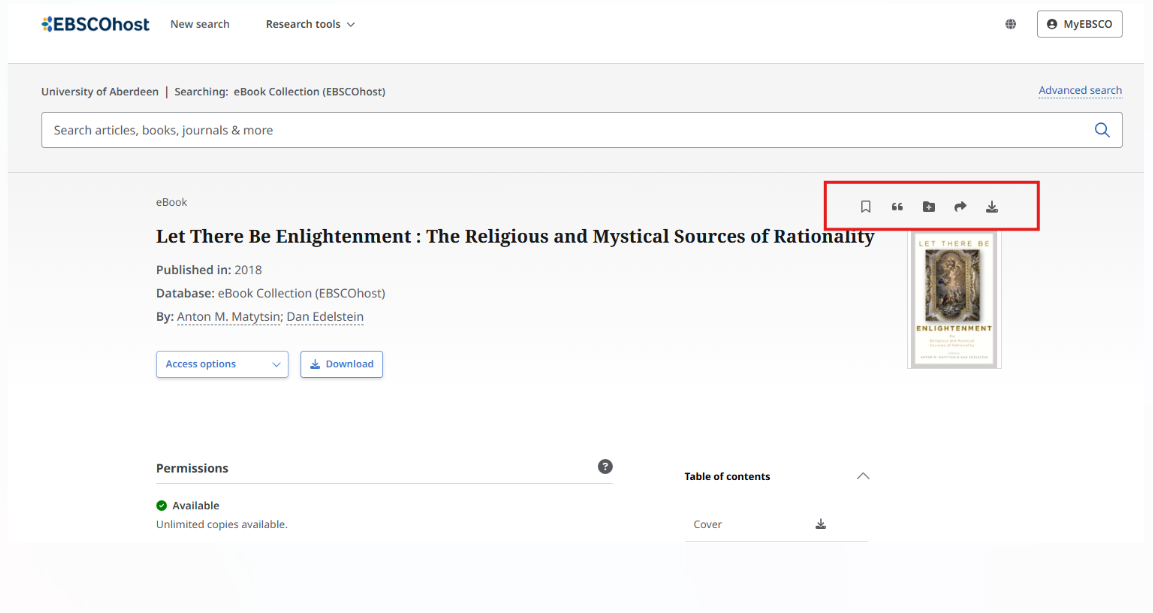This screenshot has height=613, width=1153.
Task: Click the download icon in the top toolbar
Action: click(992, 207)
